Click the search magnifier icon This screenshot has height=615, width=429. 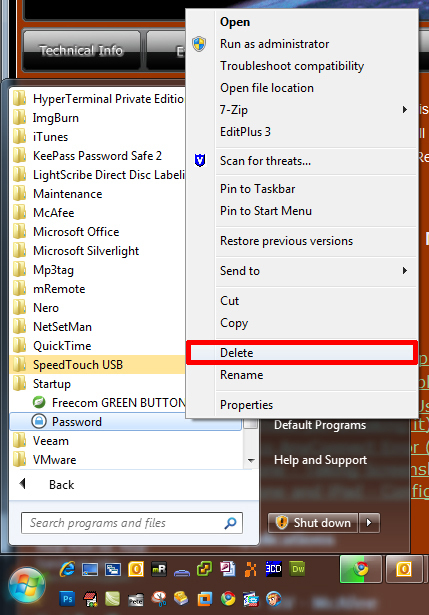point(231,522)
